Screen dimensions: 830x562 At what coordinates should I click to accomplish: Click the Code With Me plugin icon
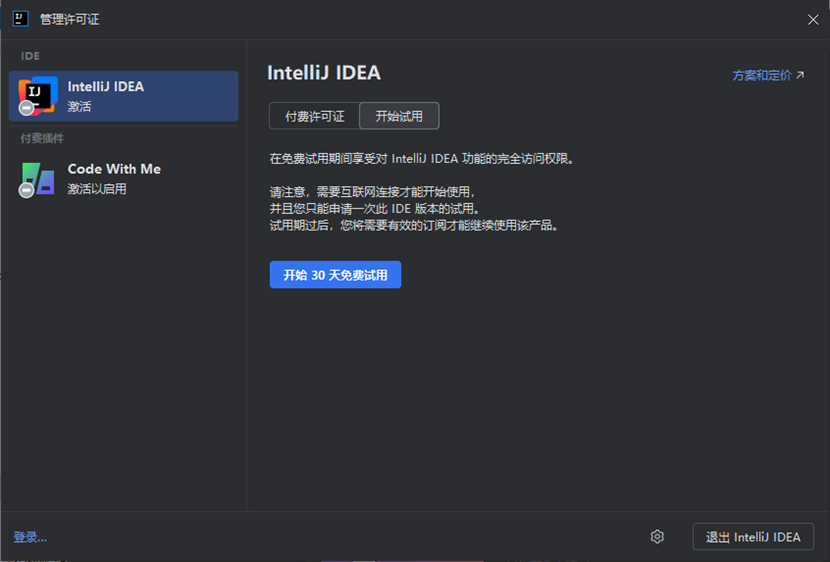[x=37, y=180]
